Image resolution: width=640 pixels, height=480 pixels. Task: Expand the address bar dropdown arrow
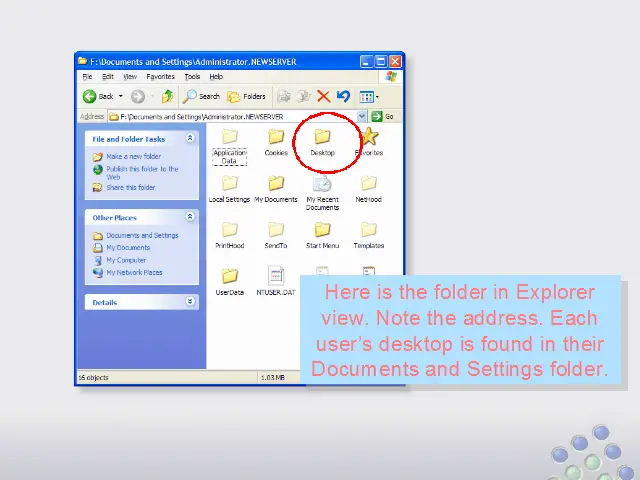tap(362, 116)
